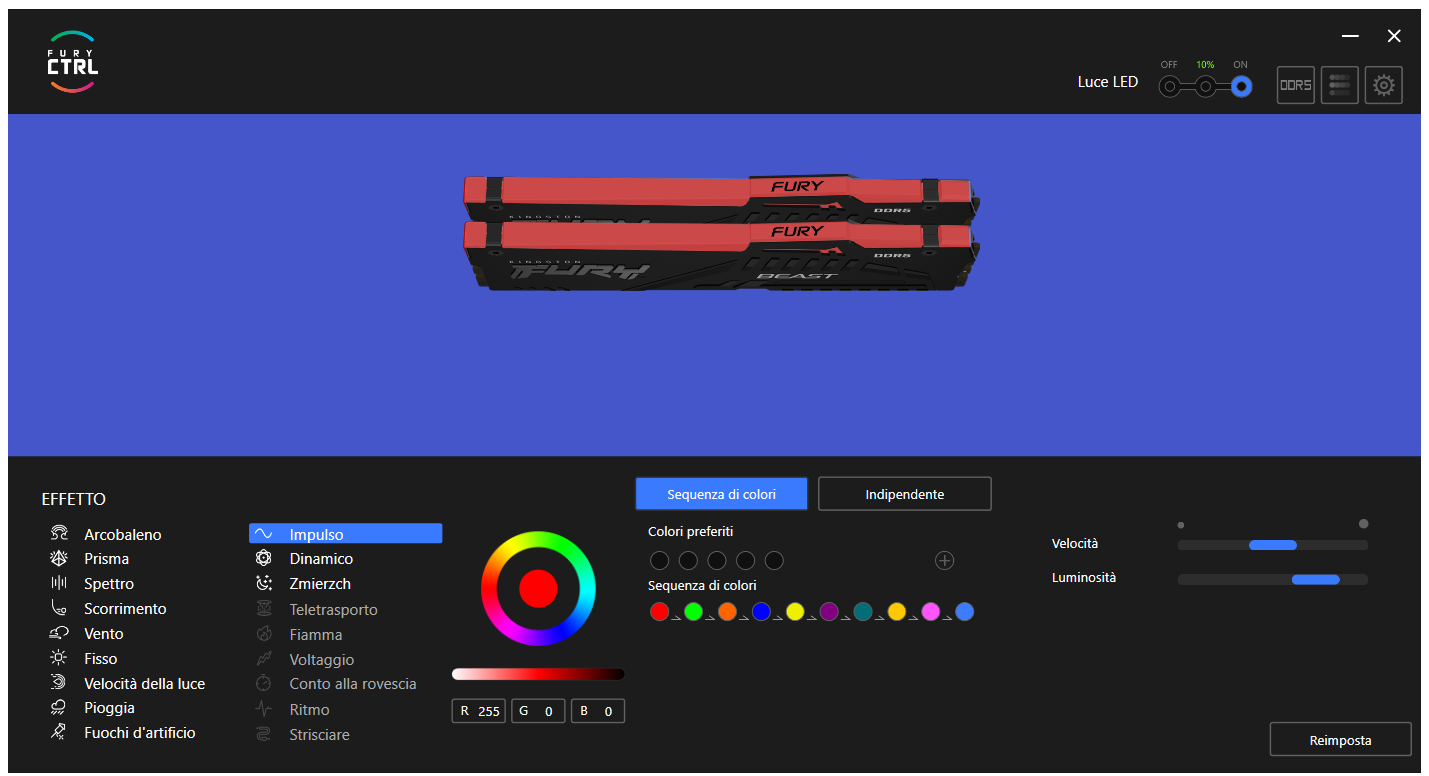1429x776 pixels.
Task: Click the Ritmo effect icon
Action: pyautogui.click(x=264, y=709)
